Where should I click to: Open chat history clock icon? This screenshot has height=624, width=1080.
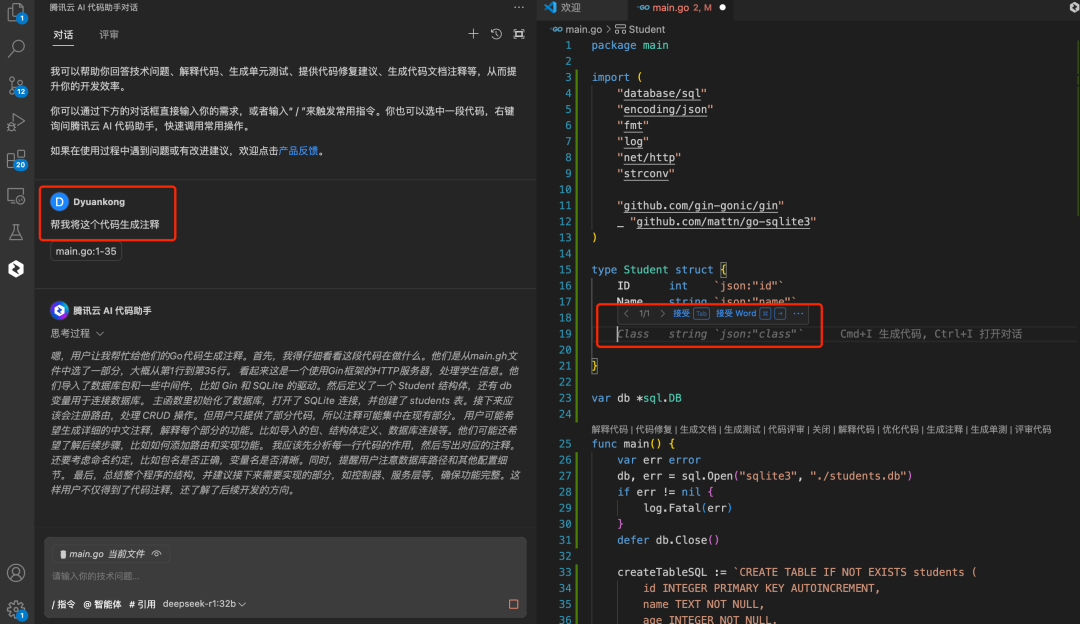[496, 34]
